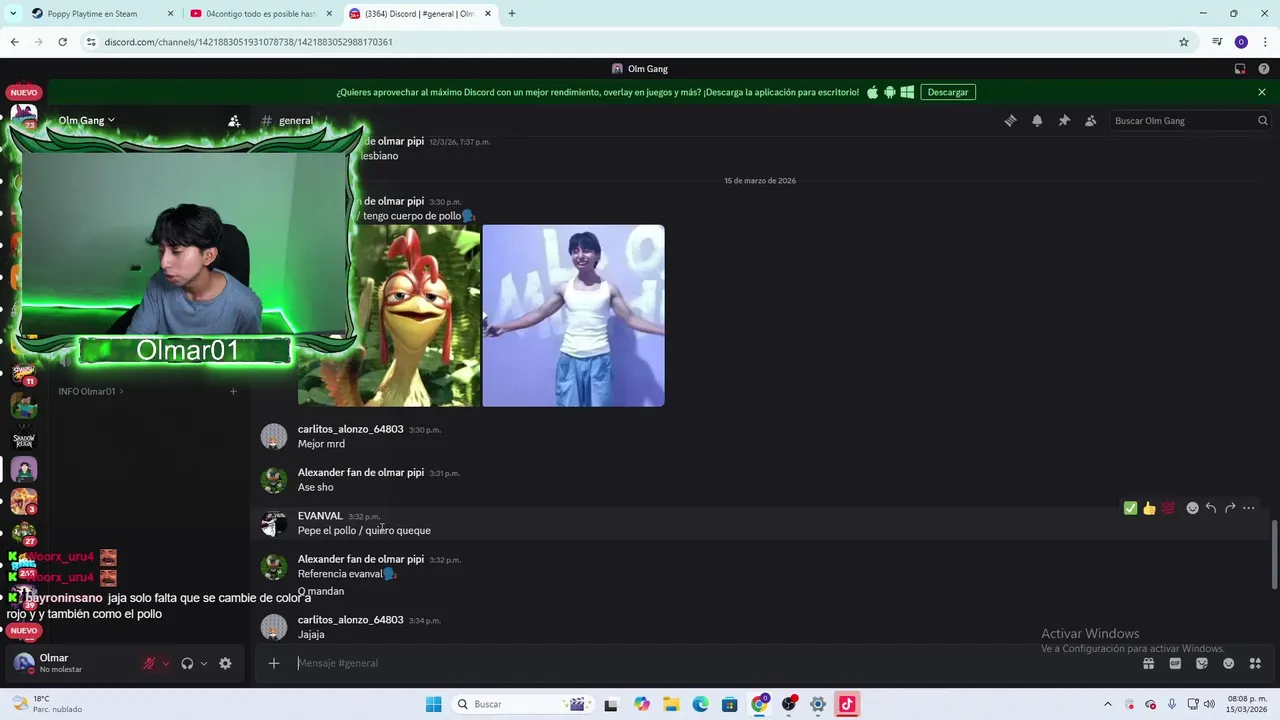
Task: Go back in browser history
Action: pos(14,42)
